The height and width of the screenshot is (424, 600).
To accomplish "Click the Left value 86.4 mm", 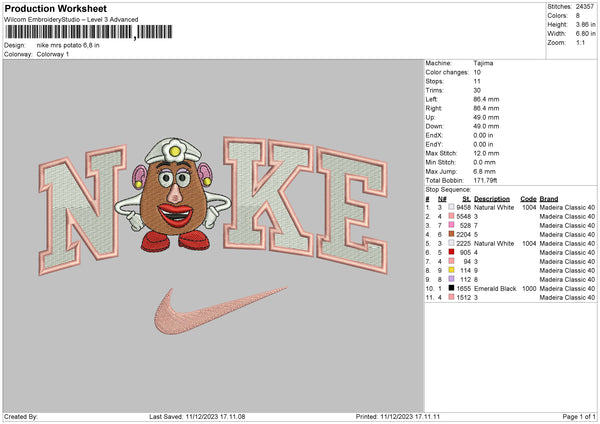I will (x=486, y=99).
